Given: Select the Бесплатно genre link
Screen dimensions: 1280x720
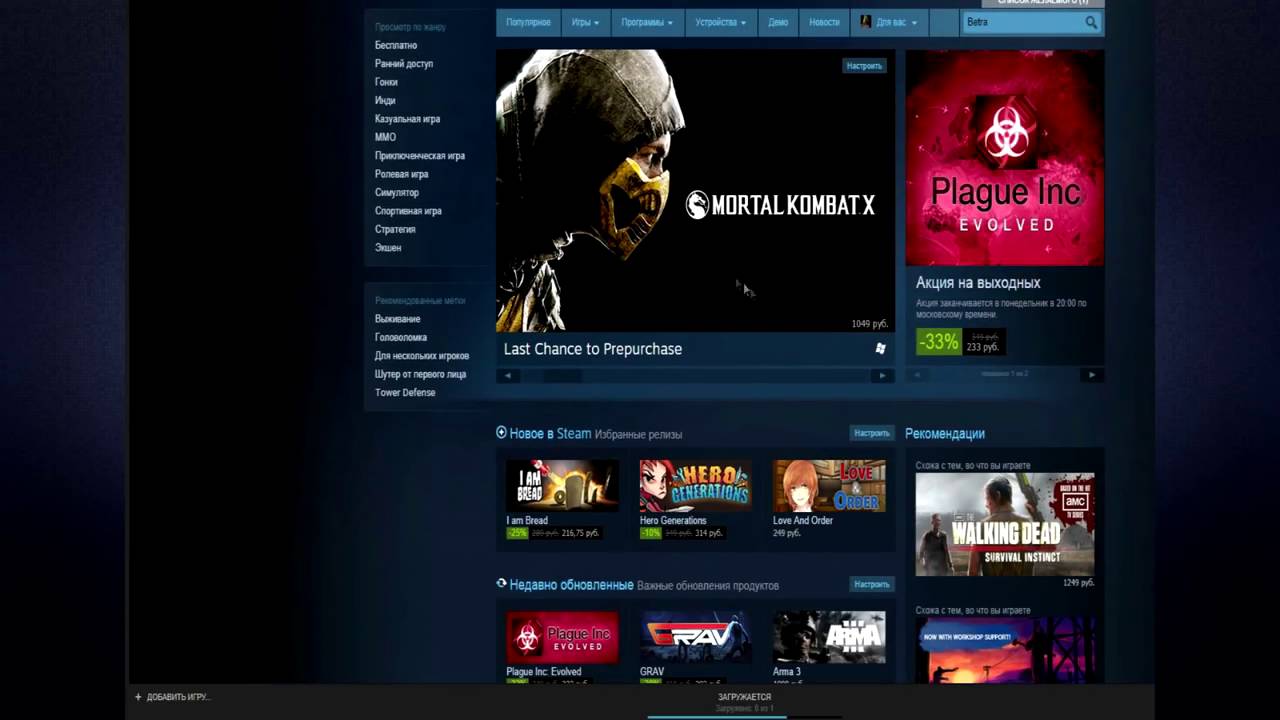Looking at the screenshot, I should (396, 46).
